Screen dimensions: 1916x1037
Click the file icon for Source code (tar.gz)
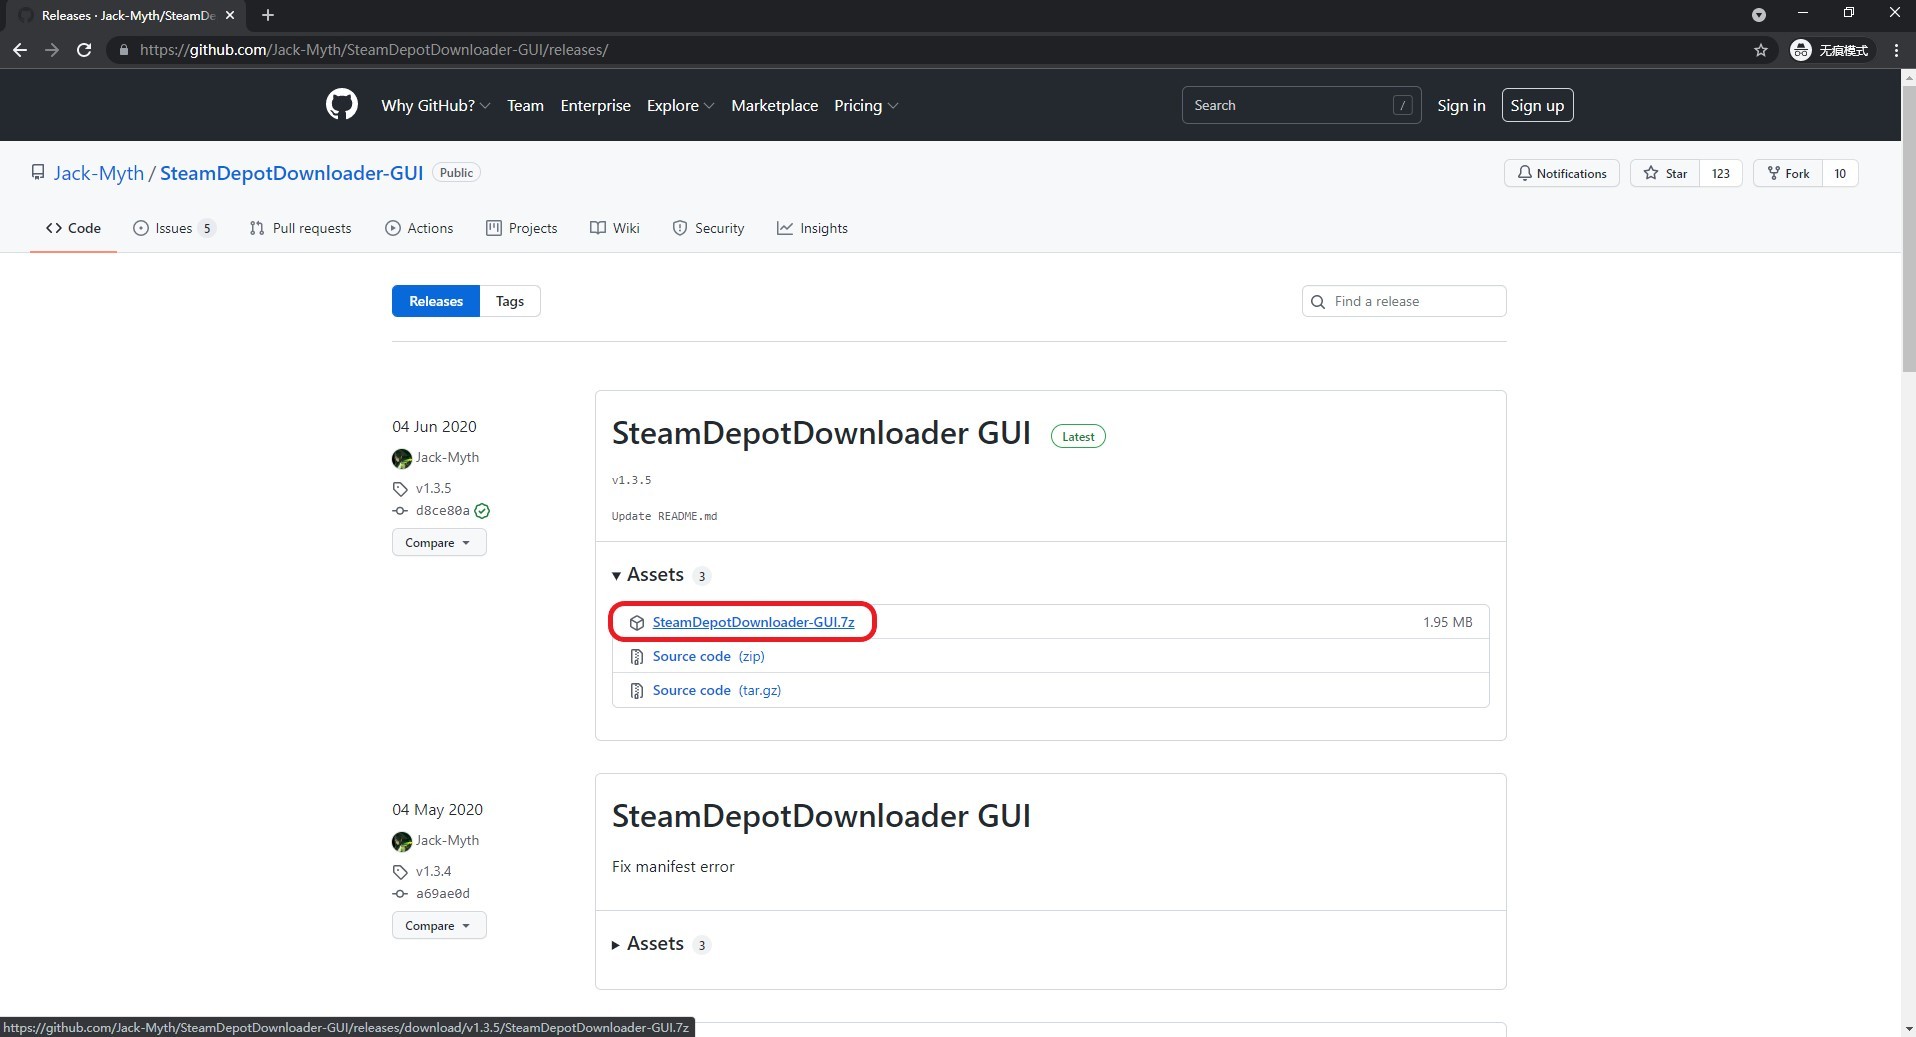click(637, 691)
